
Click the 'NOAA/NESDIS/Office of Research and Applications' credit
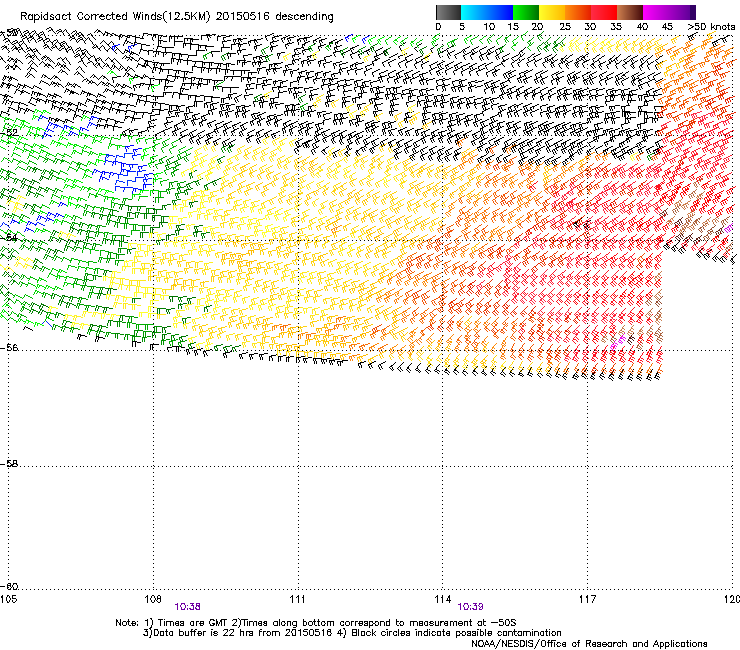pos(589,643)
